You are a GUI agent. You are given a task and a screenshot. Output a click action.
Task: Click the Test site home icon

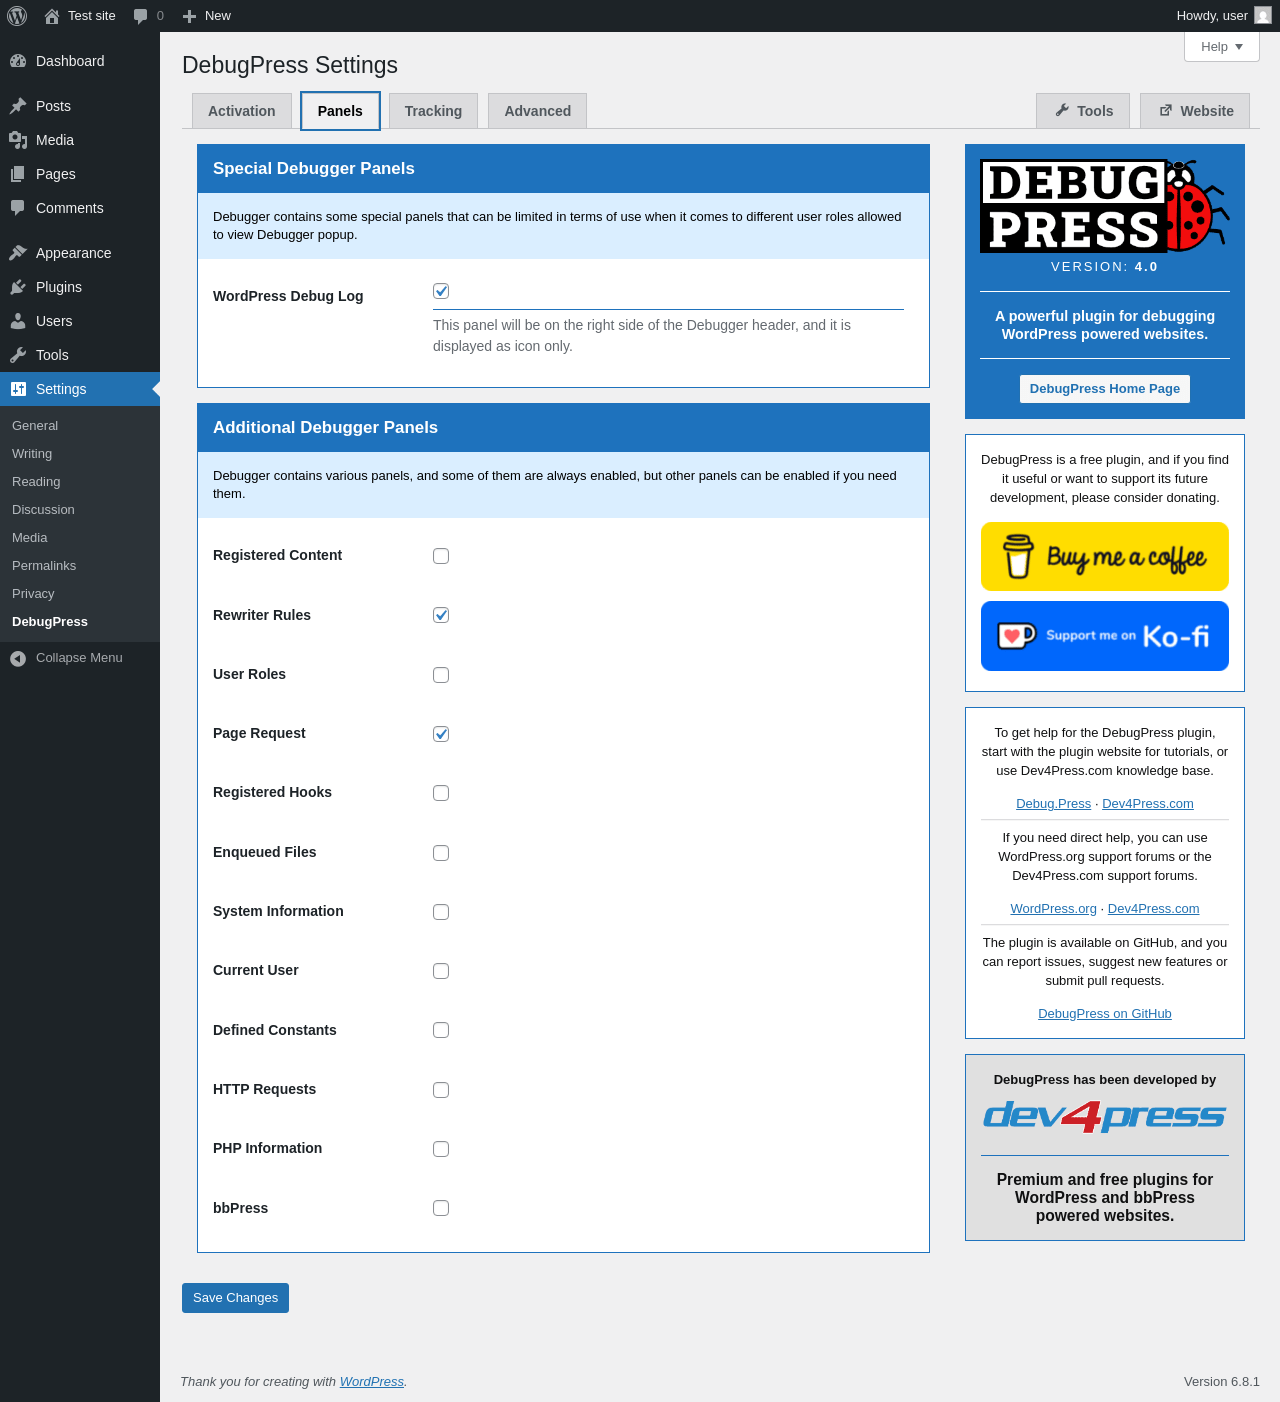pyautogui.click(x=52, y=16)
